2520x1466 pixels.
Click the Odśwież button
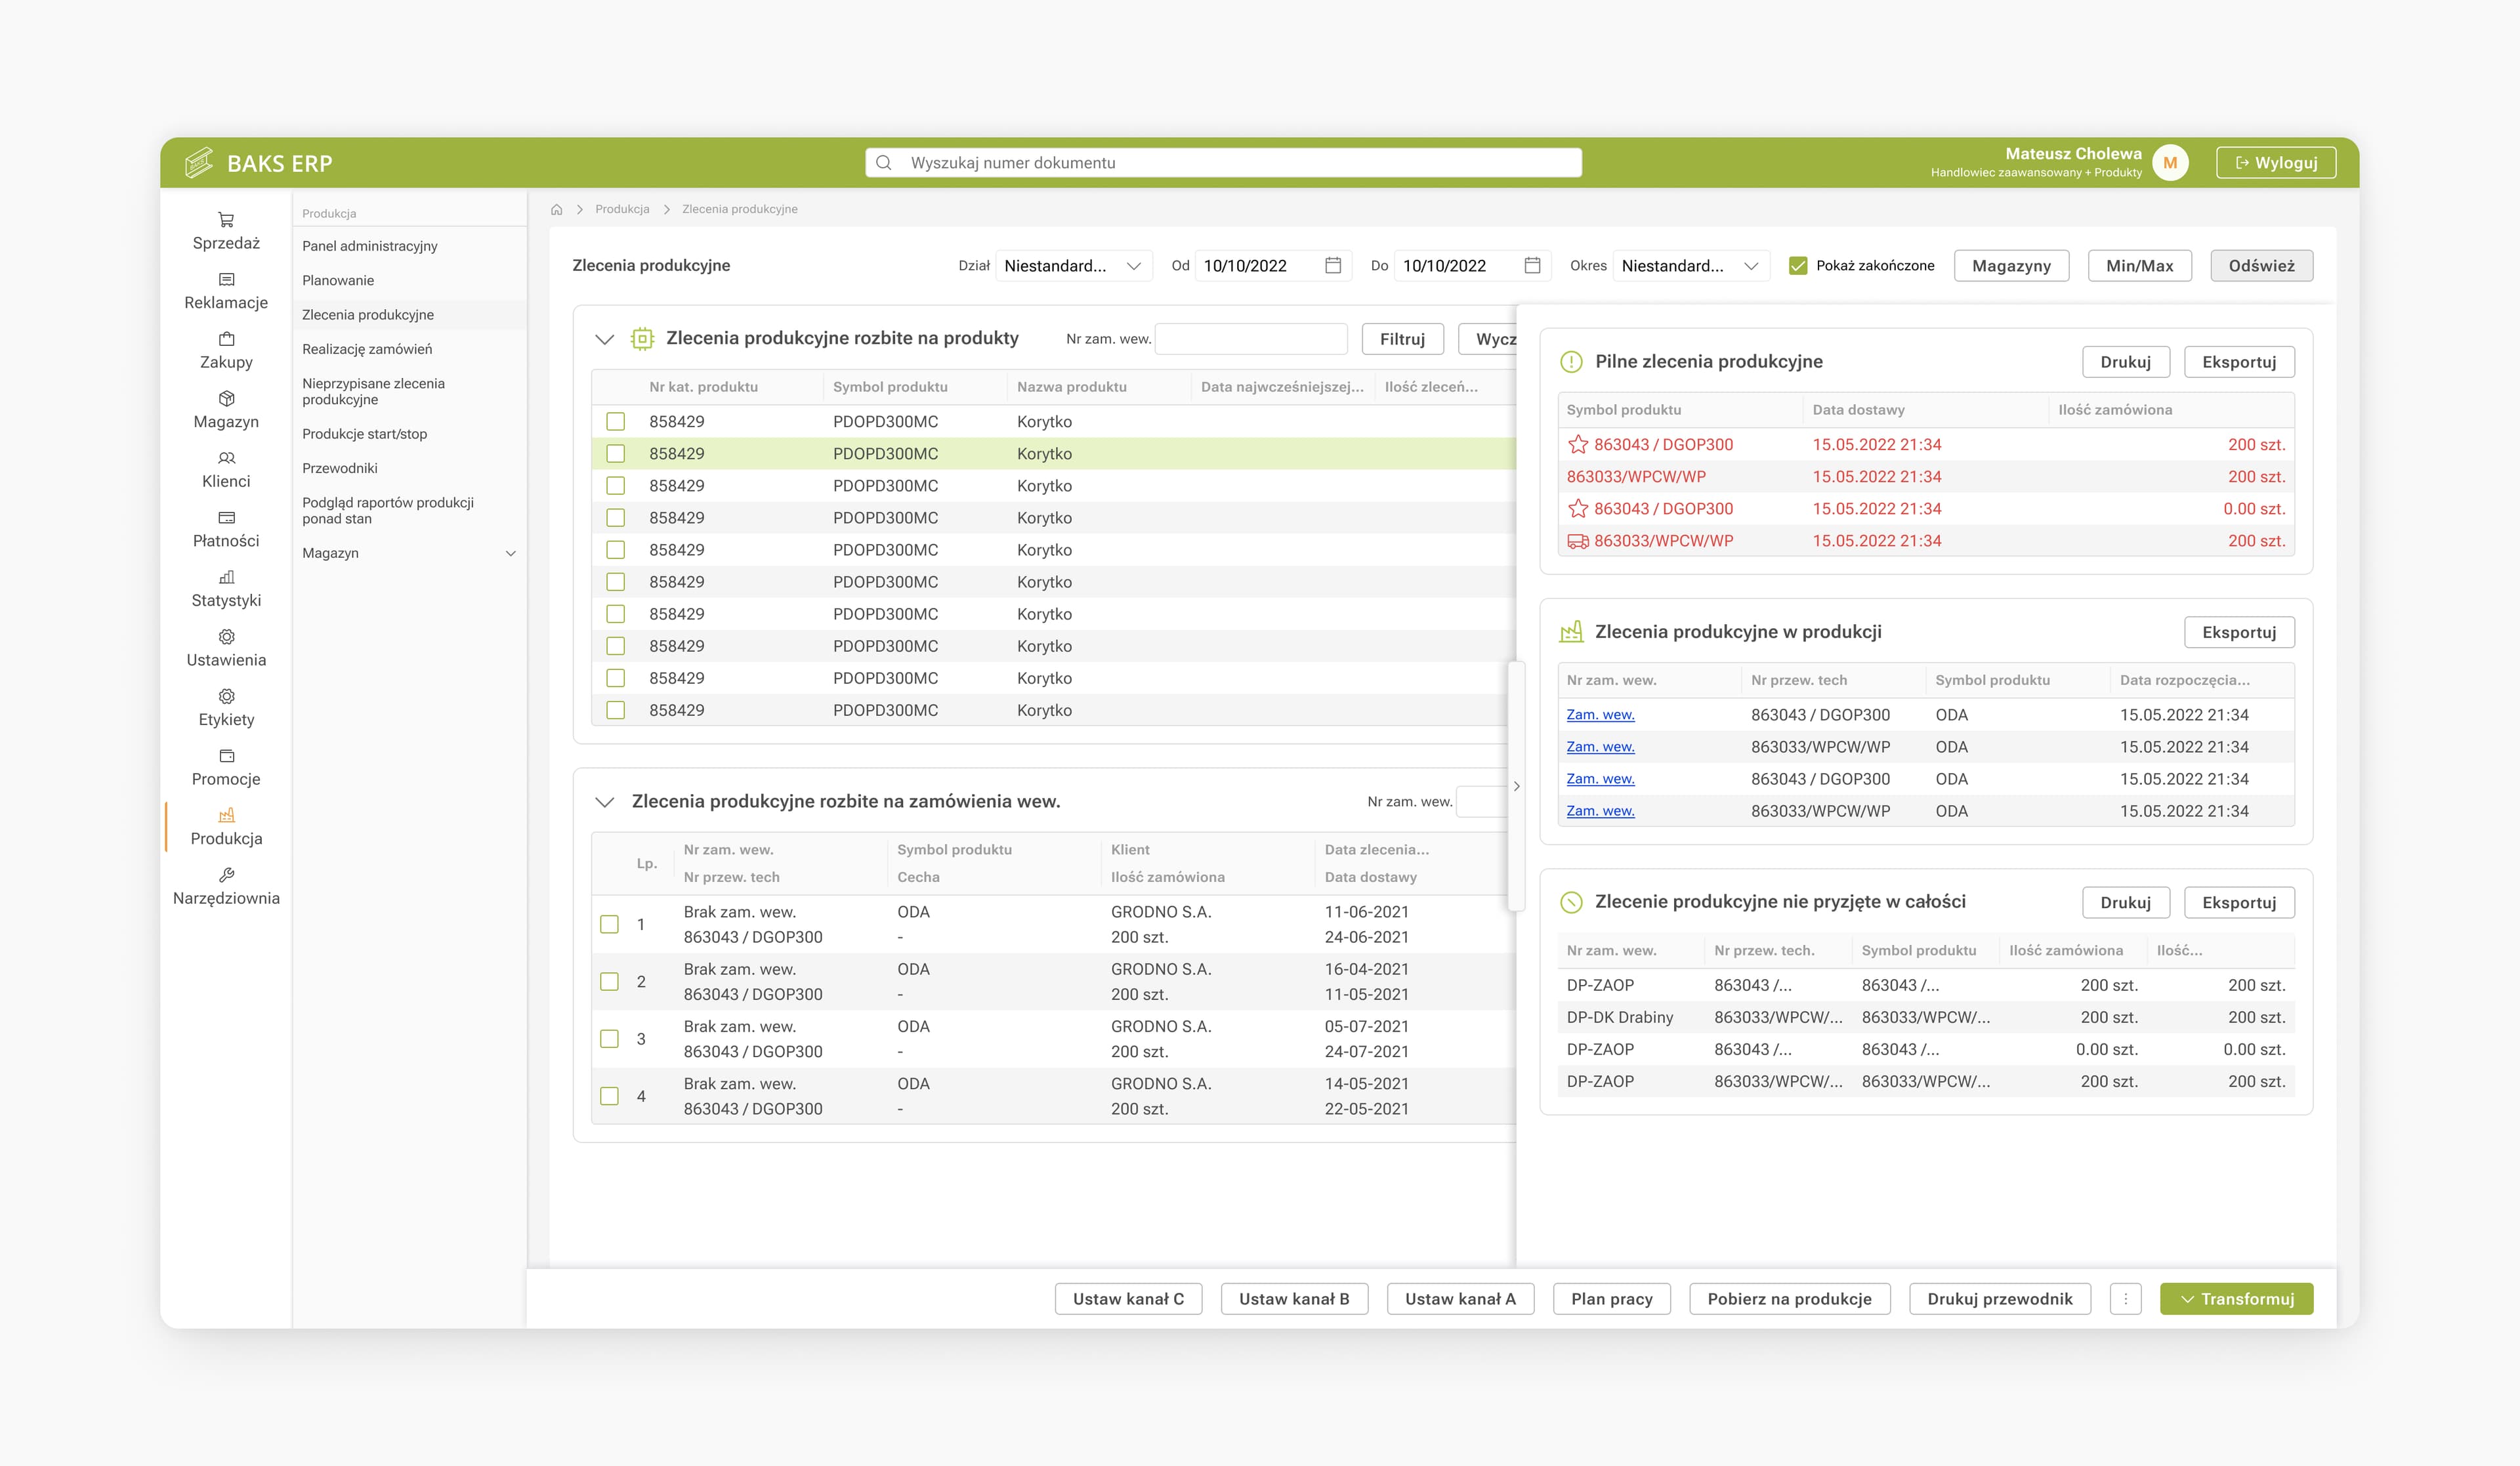click(x=2261, y=266)
